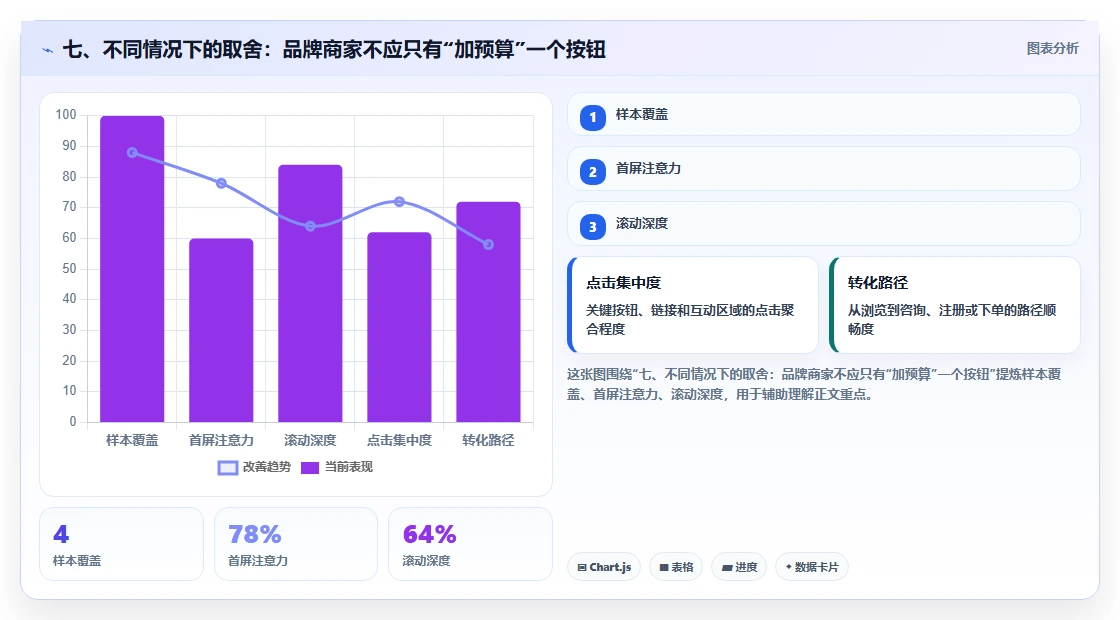
Task: Click the blue number 3 badge
Action: coord(592,226)
